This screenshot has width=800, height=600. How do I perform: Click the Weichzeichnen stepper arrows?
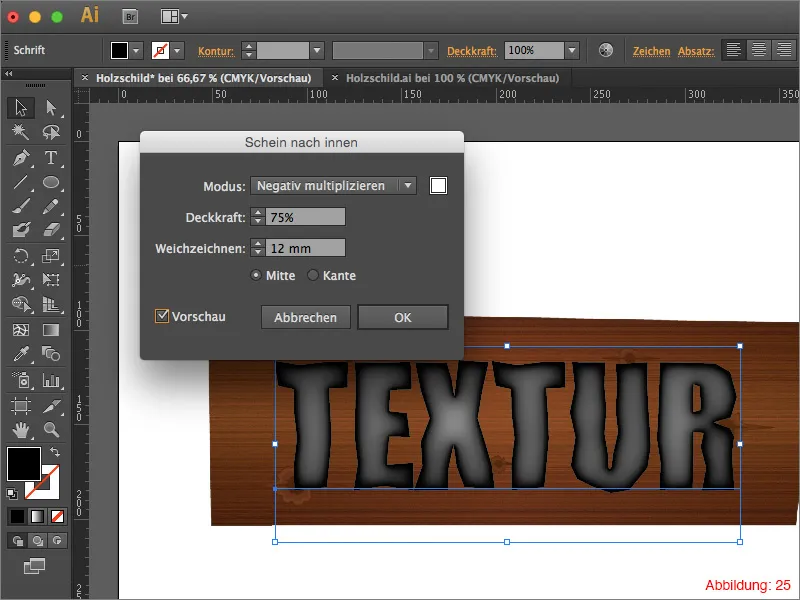[258, 248]
